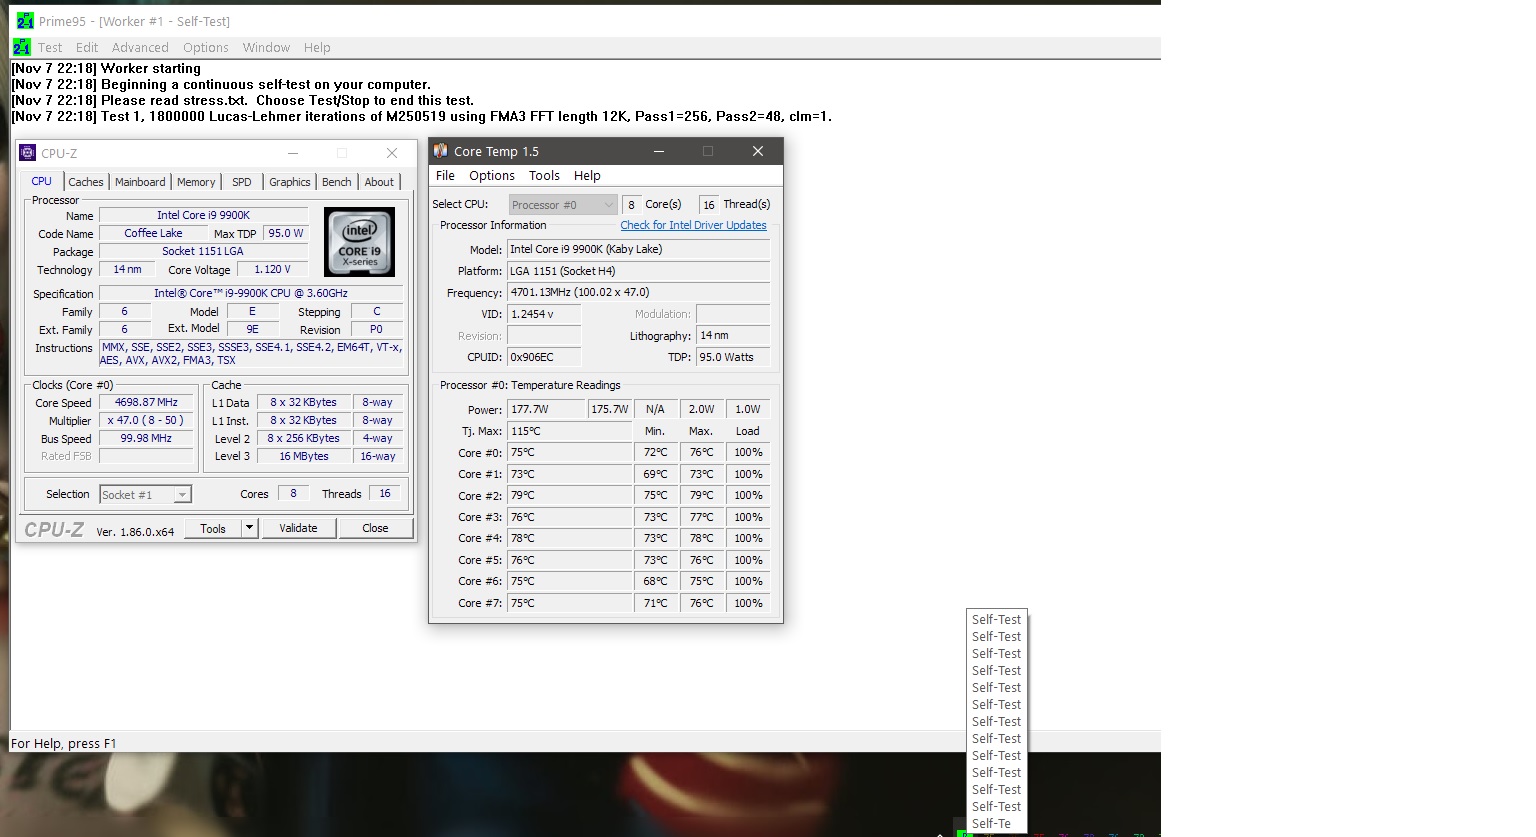Image resolution: width=1536 pixels, height=837 pixels.
Task: Click the Level 2 cache value 8 x 256 KBytes
Action: click(x=304, y=438)
